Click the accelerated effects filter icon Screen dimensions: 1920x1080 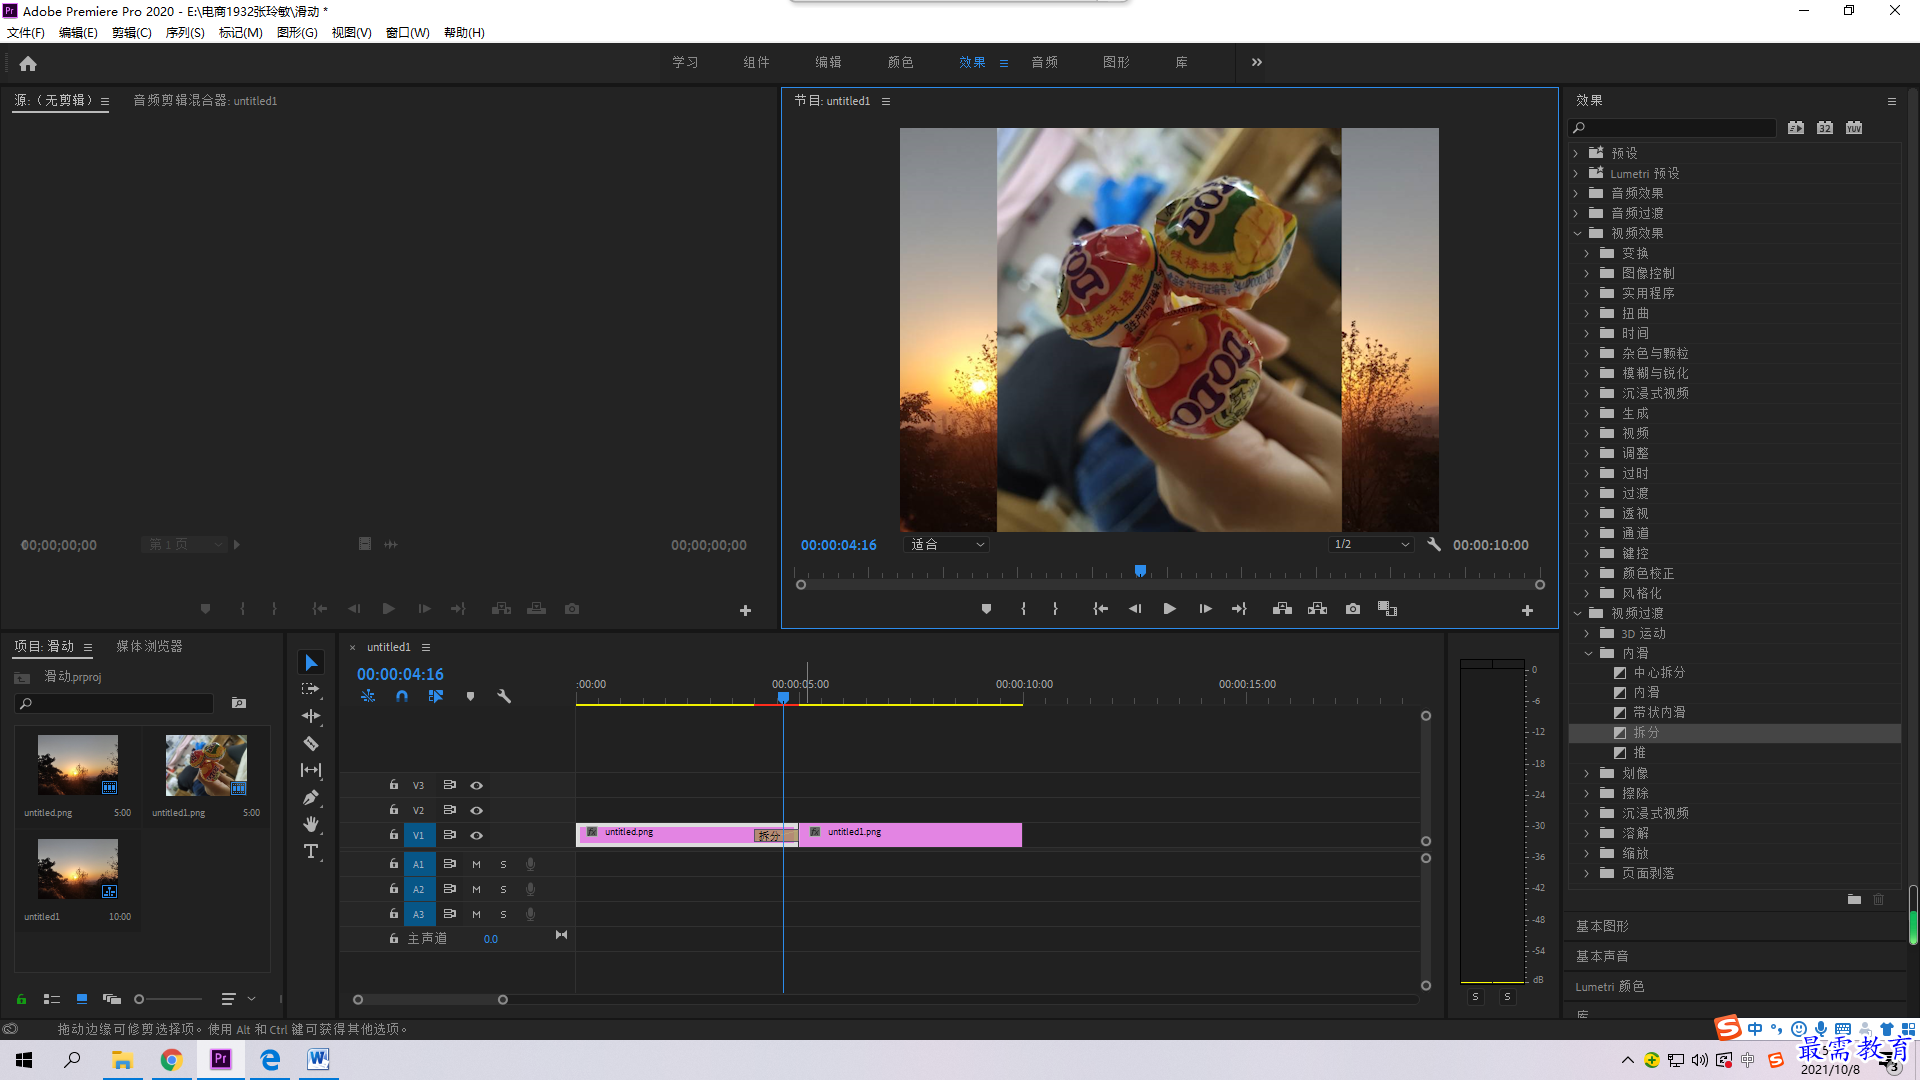[x=1796, y=128]
